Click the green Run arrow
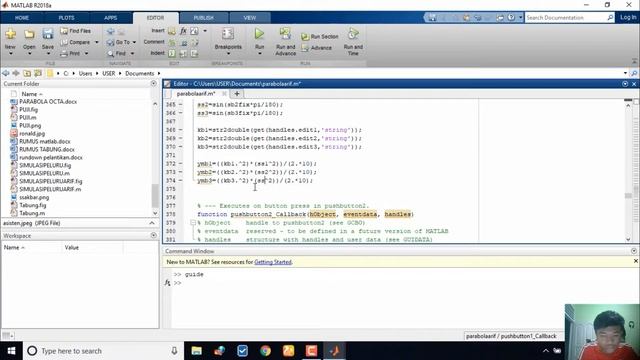The width and height of the screenshot is (640, 360). (x=259, y=34)
